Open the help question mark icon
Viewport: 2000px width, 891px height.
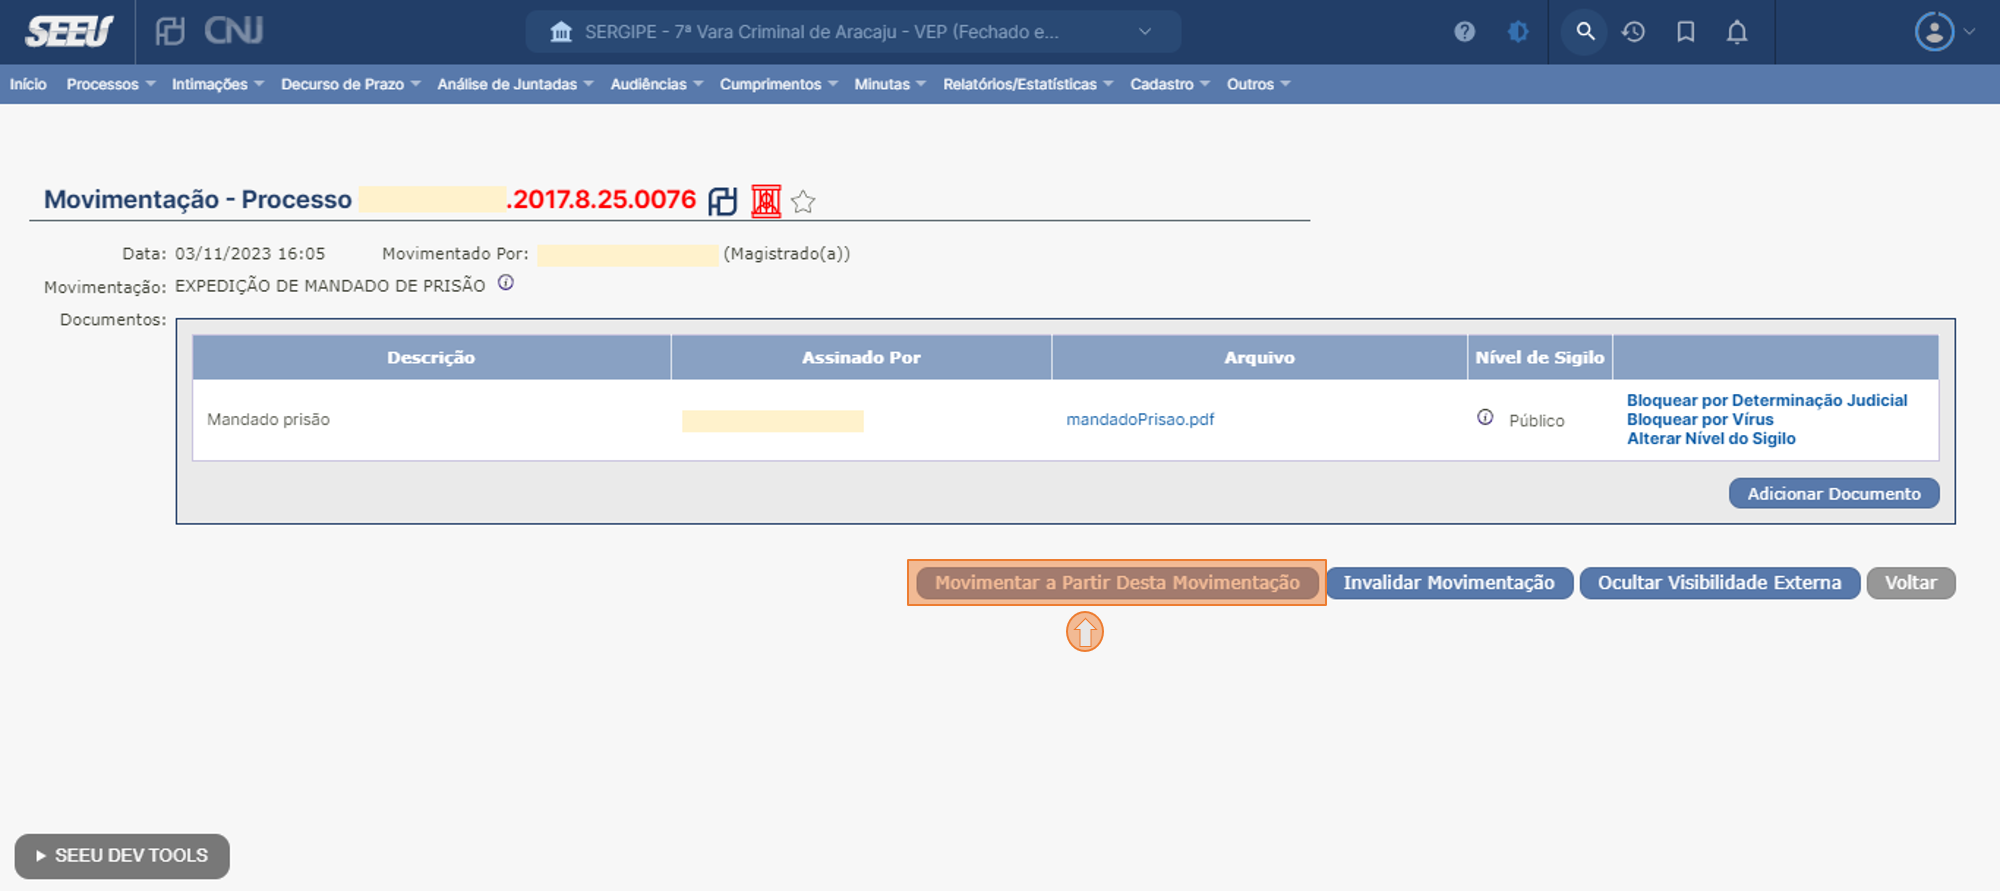coord(1464,32)
